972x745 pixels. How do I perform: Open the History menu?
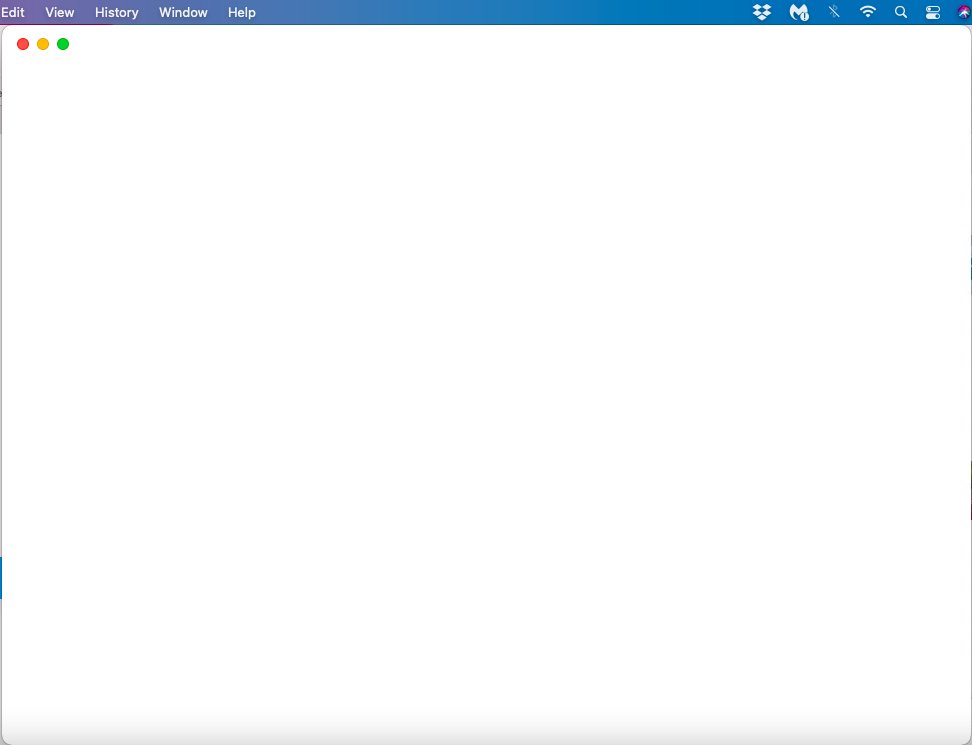tap(117, 12)
